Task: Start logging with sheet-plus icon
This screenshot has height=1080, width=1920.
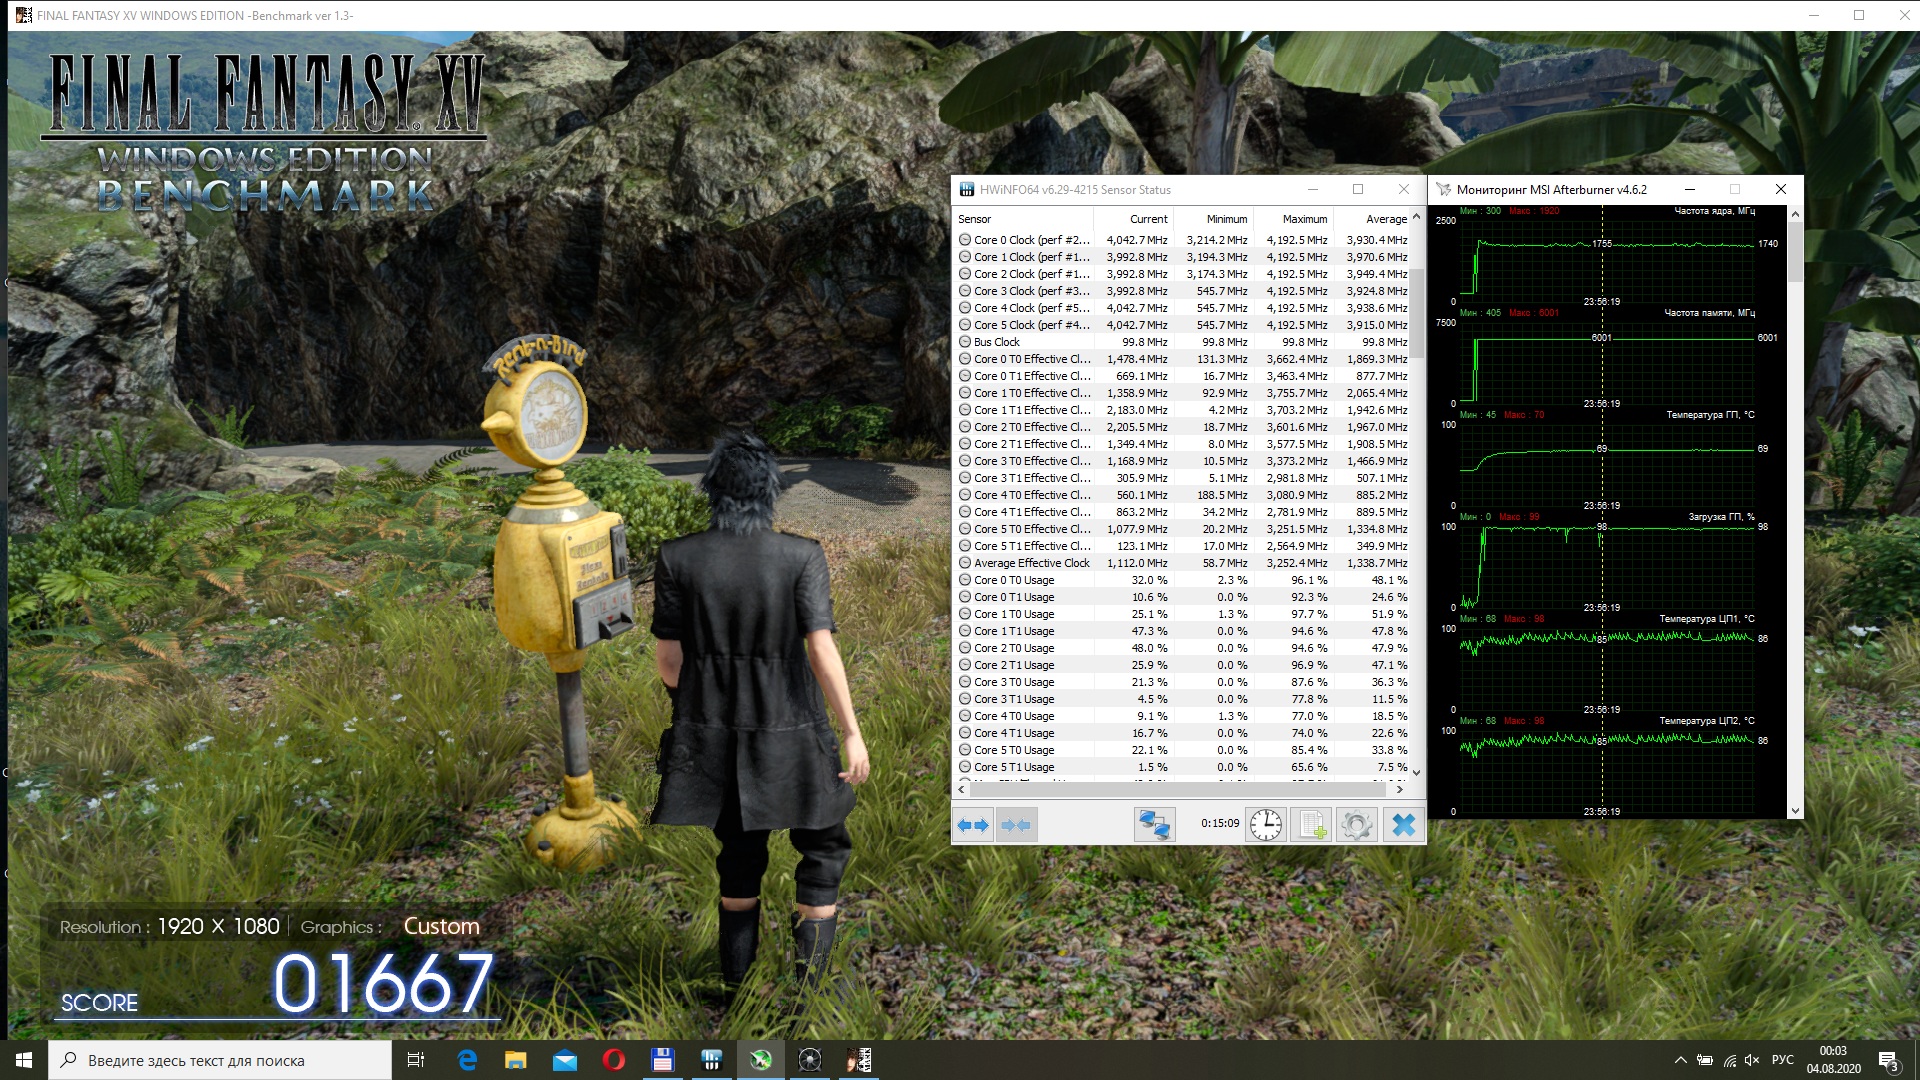Action: click(x=1310, y=825)
